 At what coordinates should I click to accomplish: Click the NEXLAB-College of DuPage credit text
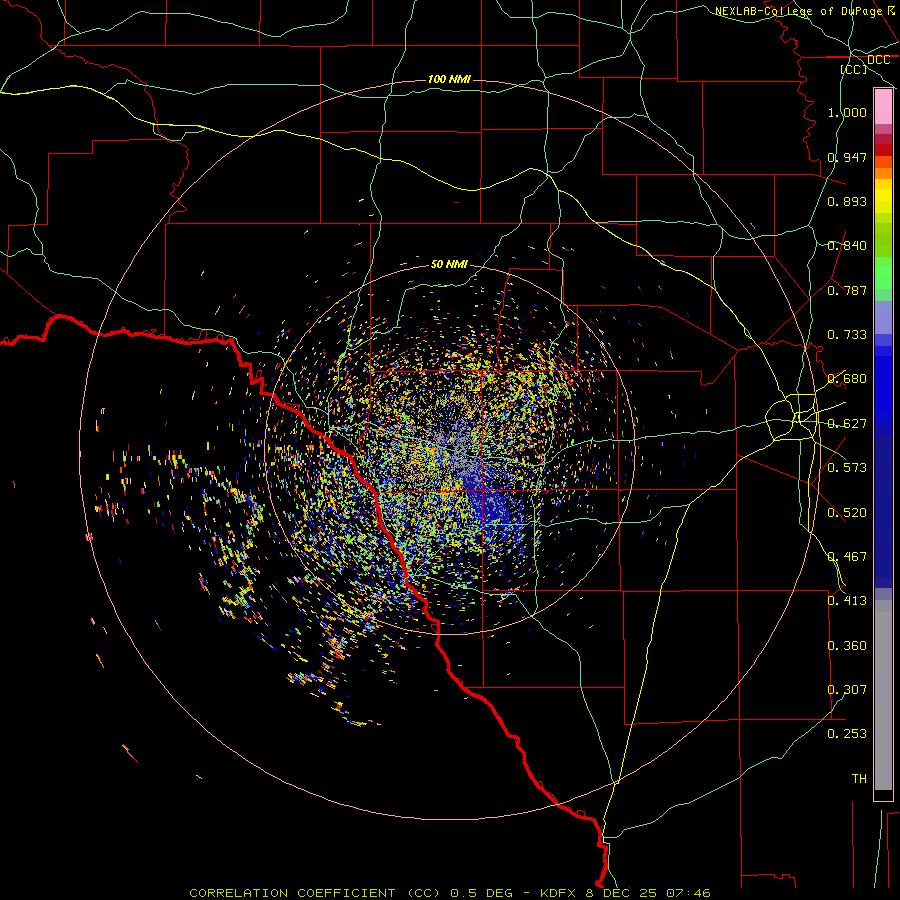(x=798, y=11)
